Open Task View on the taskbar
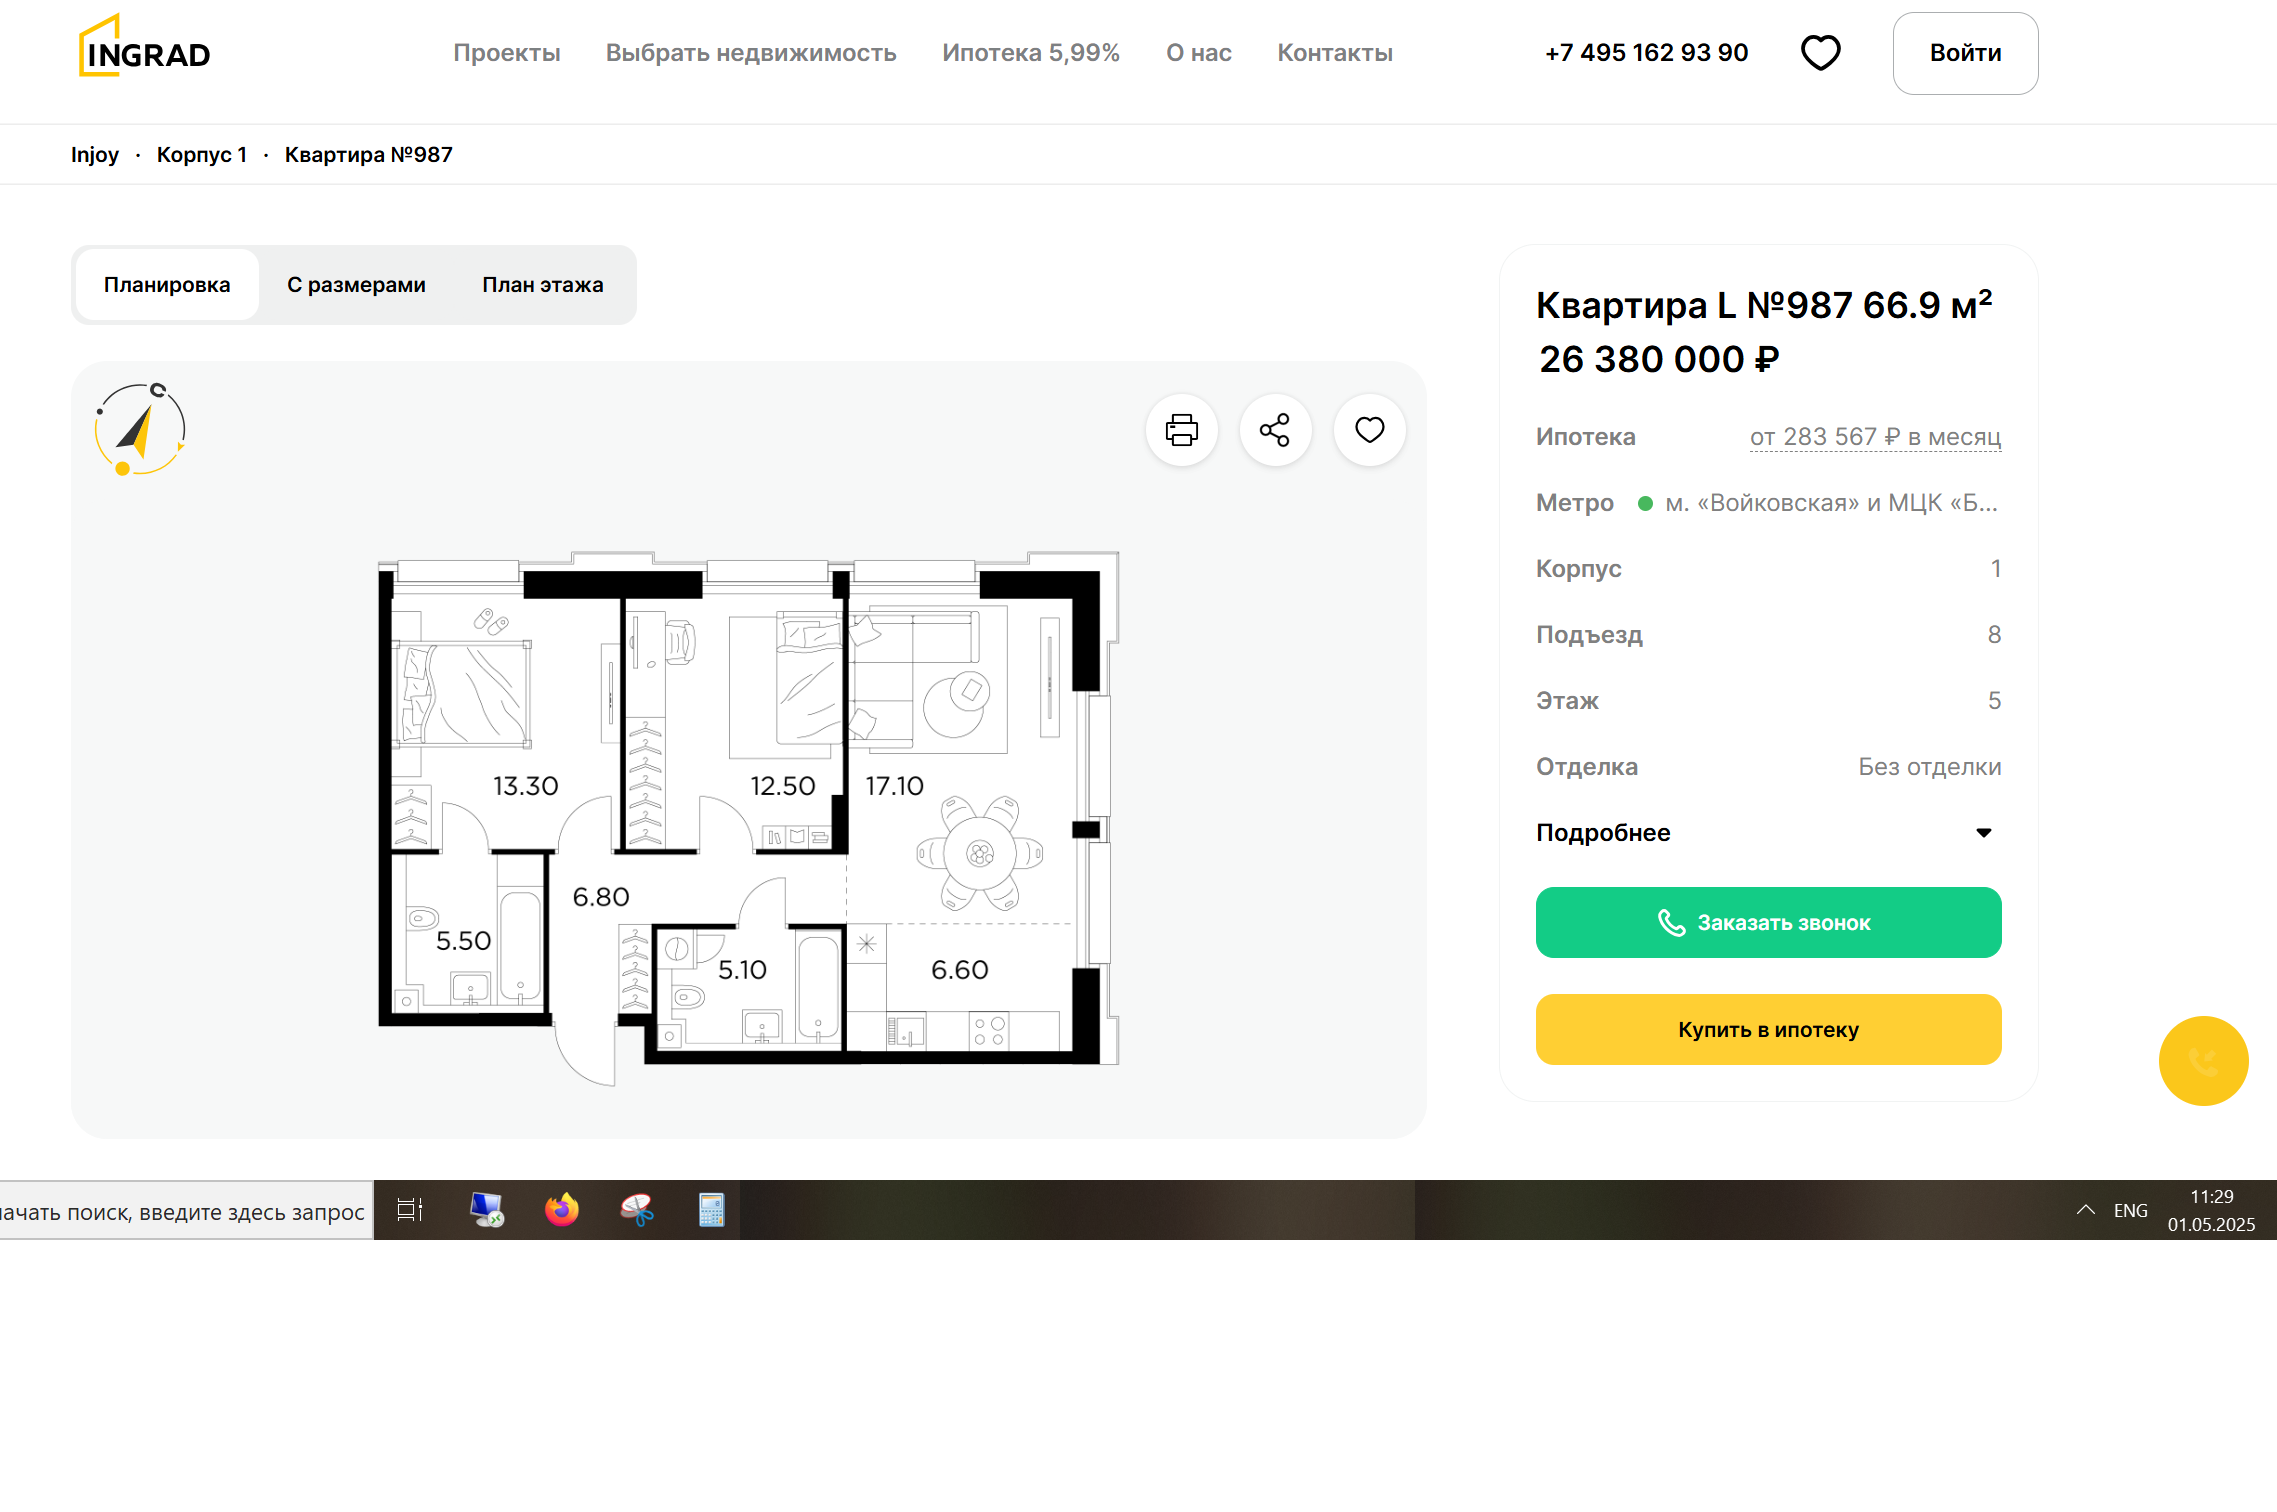The width and height of the screenshot is (2277, 1512). (410, 1210)
